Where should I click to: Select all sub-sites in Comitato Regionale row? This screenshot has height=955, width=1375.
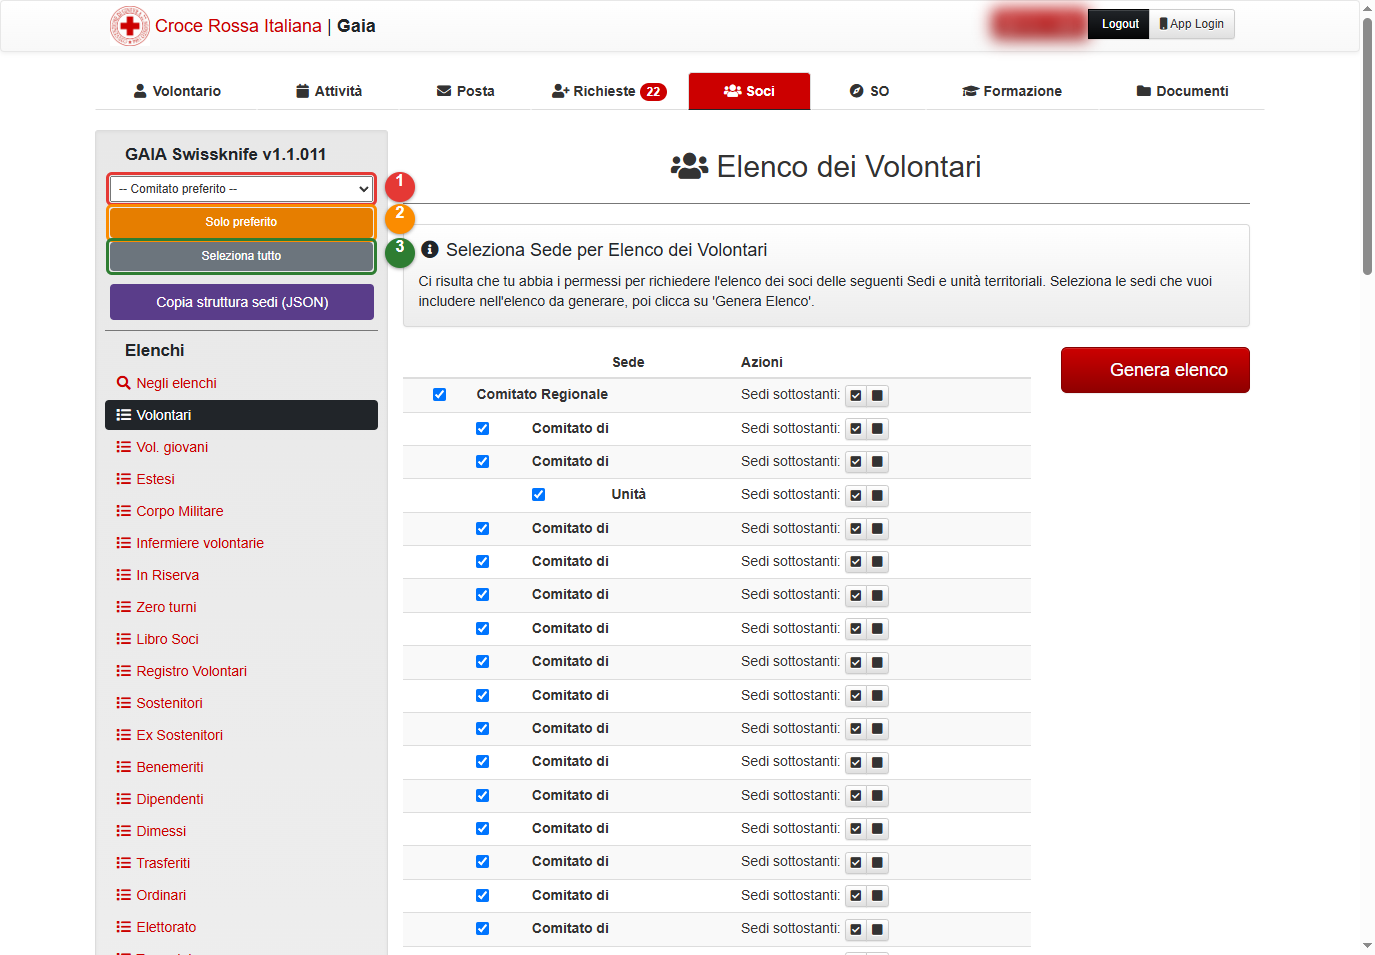pyautogui.click(x=856, y=396)
